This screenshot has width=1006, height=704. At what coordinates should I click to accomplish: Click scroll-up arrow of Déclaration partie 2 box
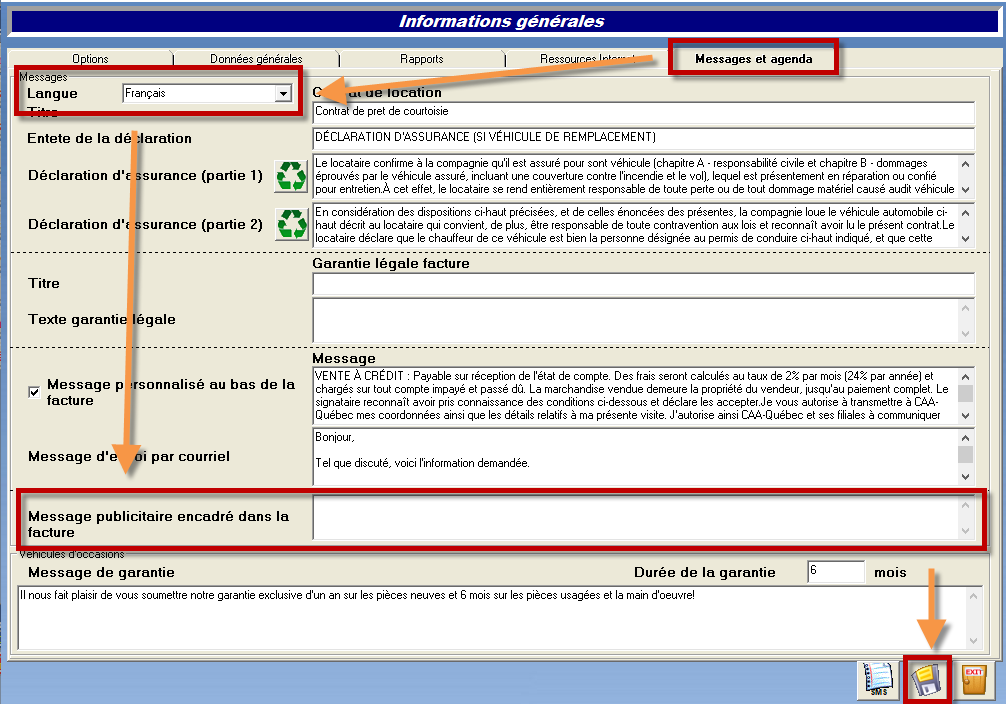[966, 212]
